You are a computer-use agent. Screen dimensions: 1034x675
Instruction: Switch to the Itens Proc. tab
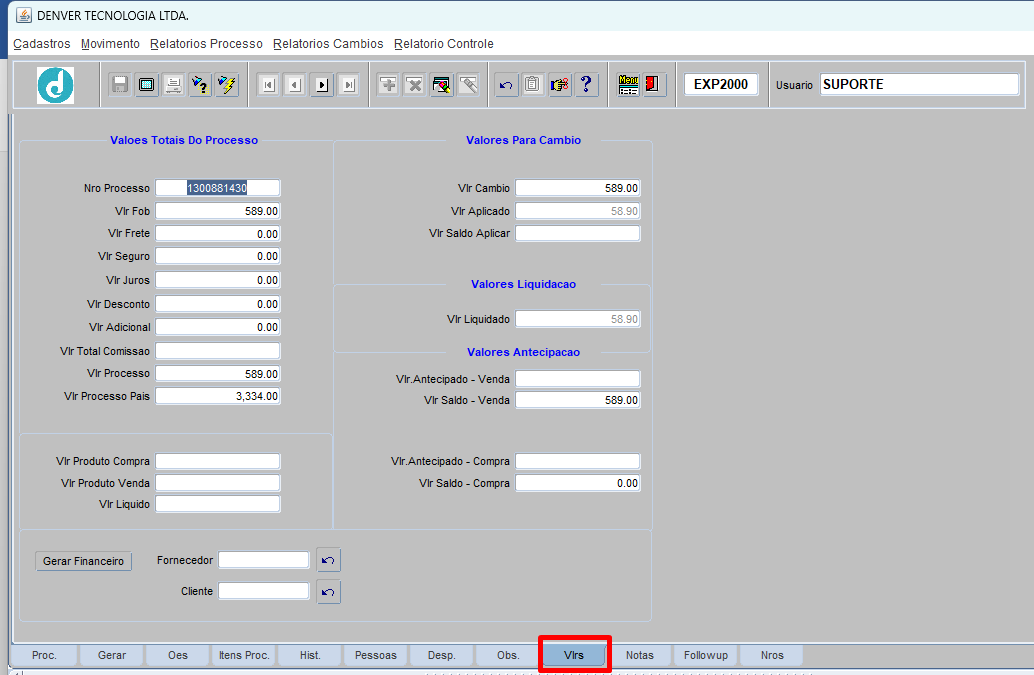click(243, 655)
